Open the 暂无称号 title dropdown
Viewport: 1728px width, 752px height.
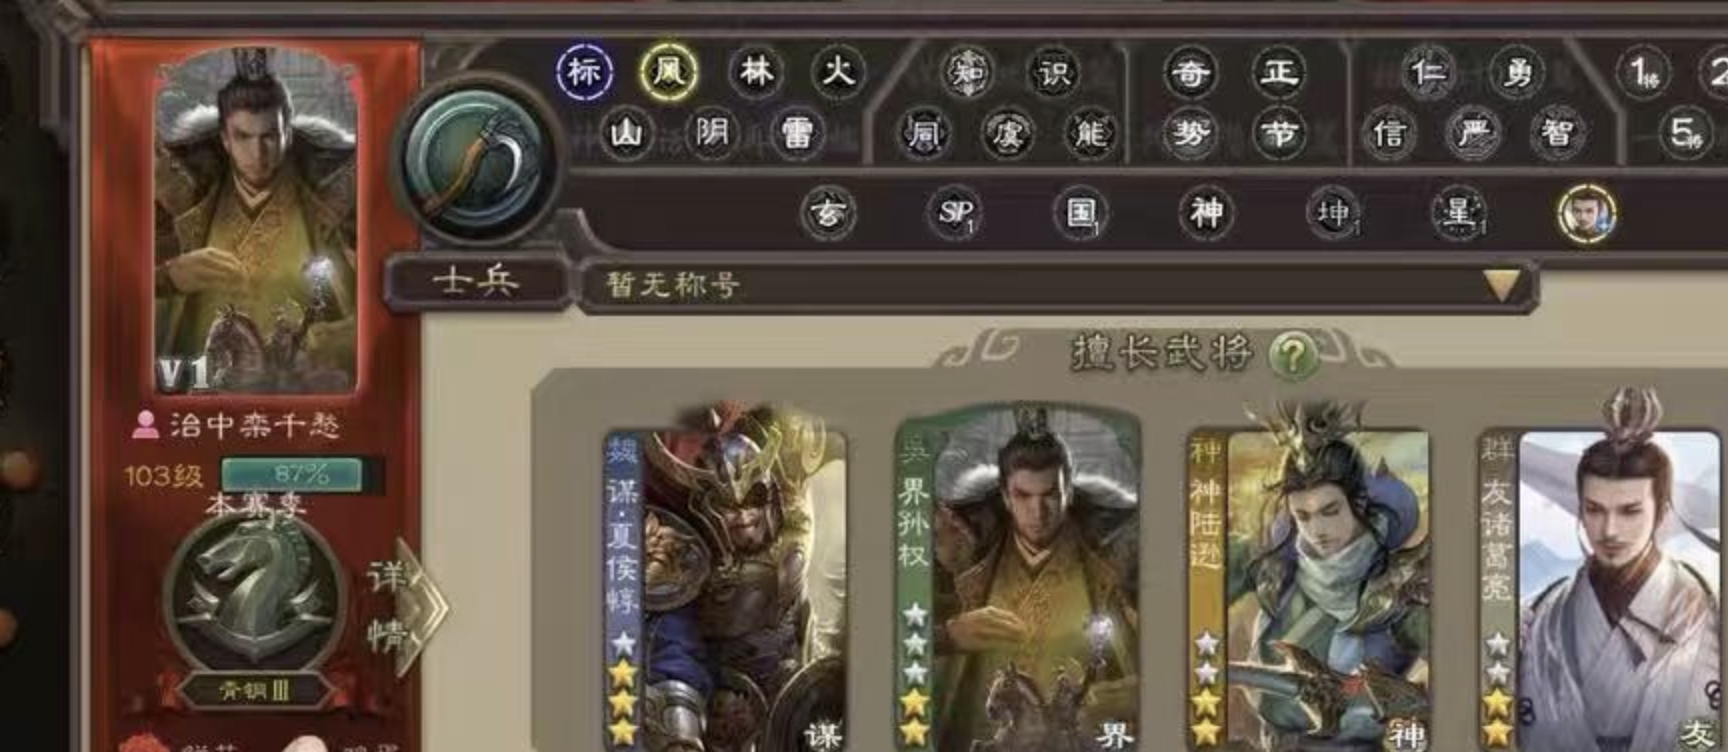tap(1058, 285)
